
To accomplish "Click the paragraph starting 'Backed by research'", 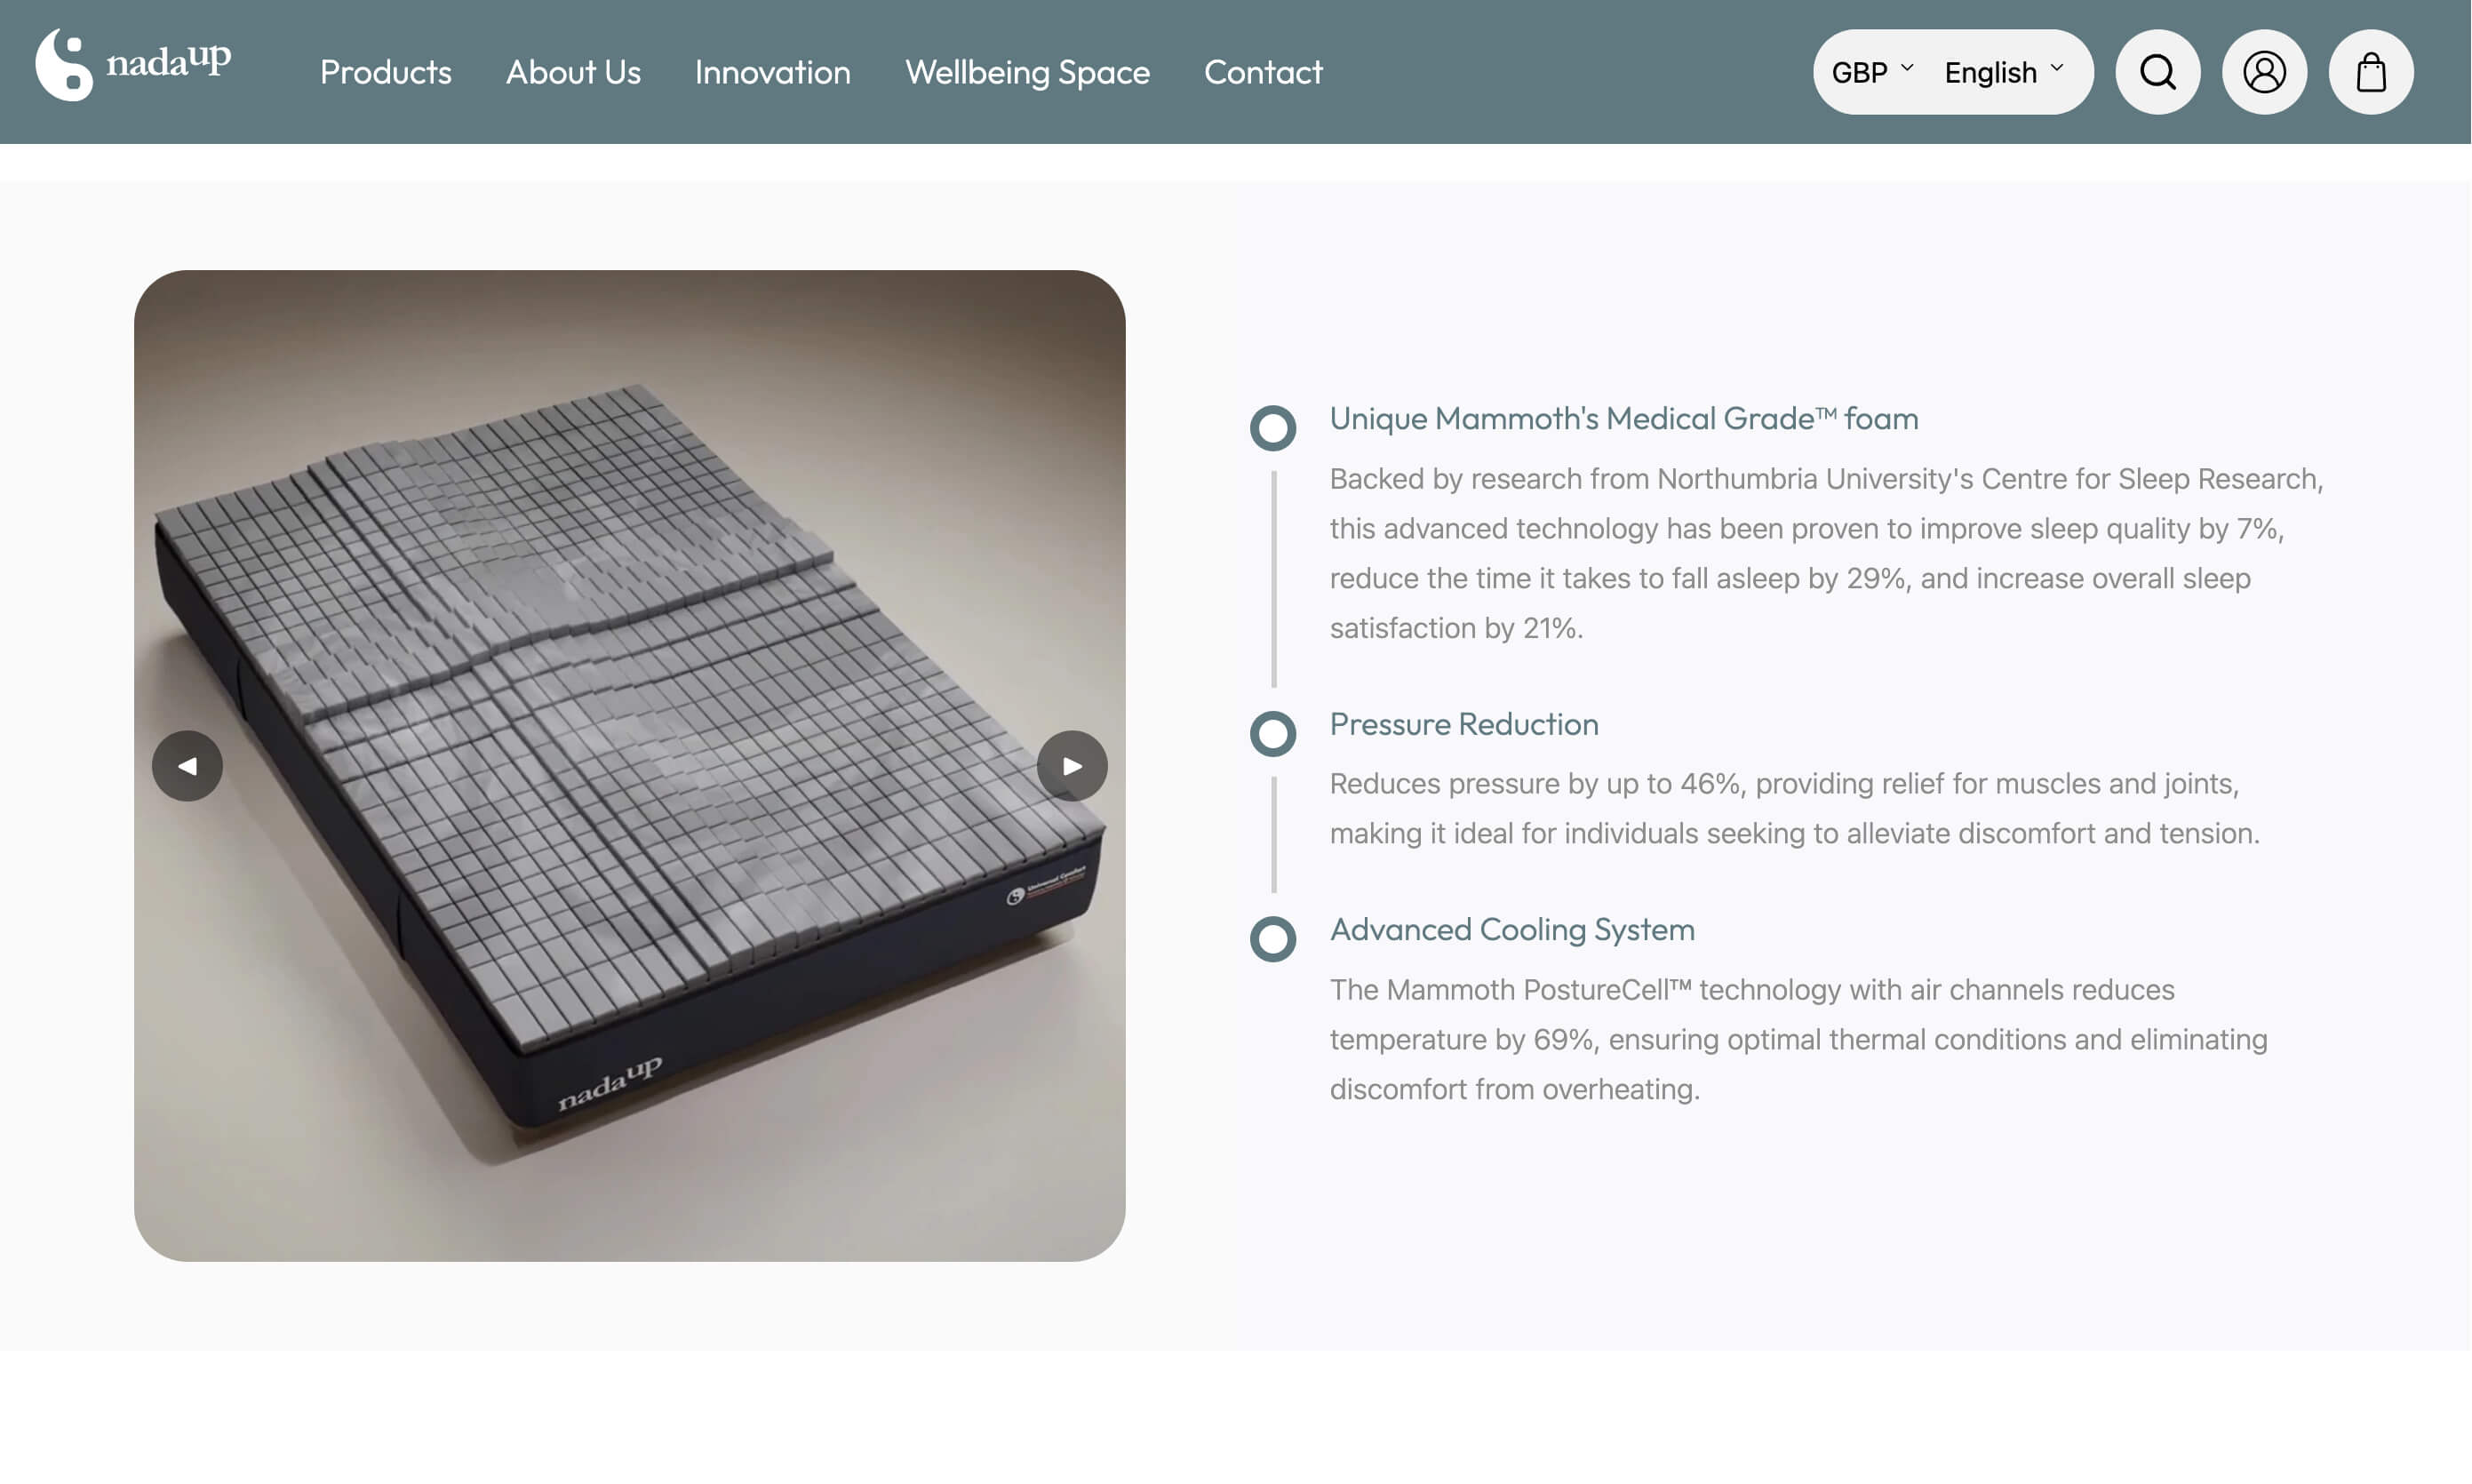I will tap(1826, 553).
